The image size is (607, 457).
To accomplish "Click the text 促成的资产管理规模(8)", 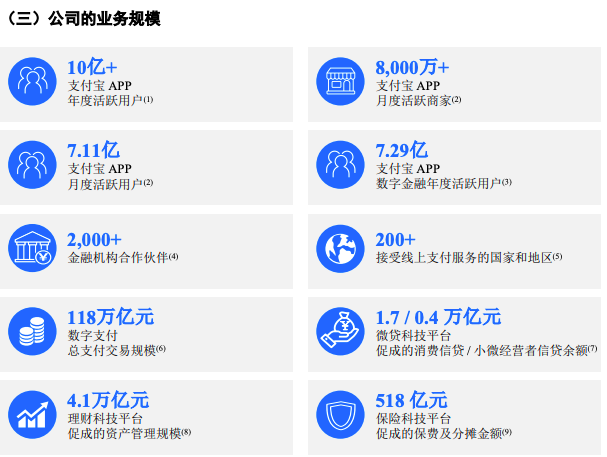I will (129, 433).
